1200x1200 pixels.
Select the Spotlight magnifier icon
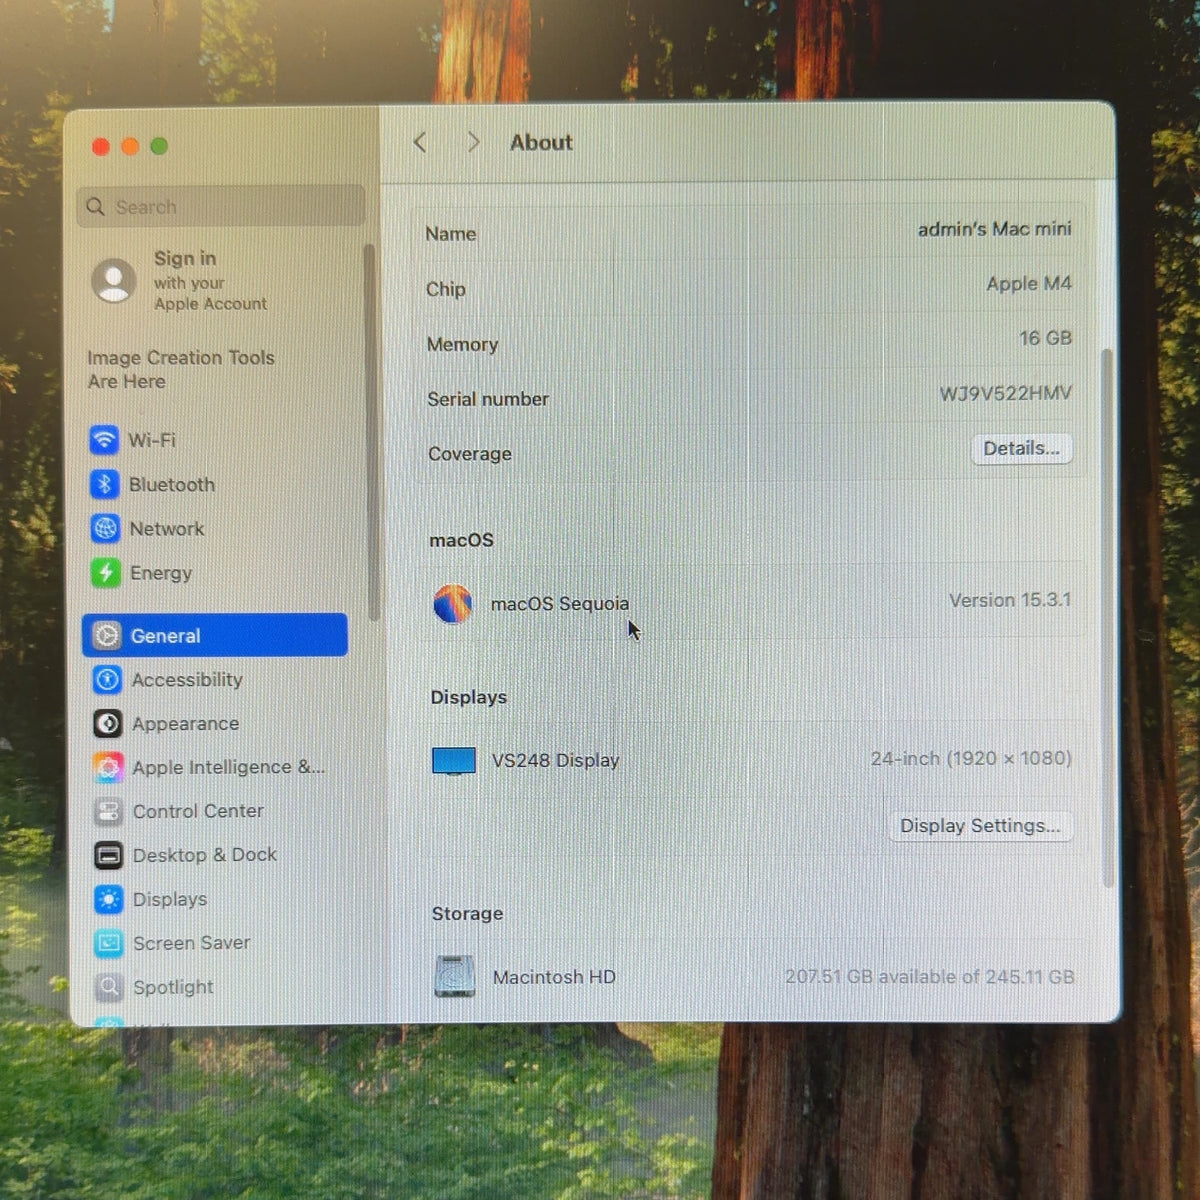click(x=109, y=987)
